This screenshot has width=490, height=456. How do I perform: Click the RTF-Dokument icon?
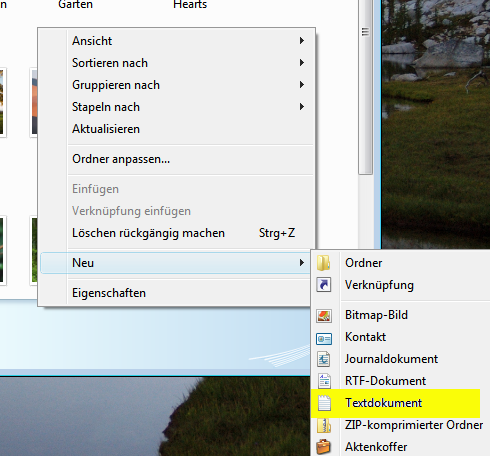click(324, 381)
